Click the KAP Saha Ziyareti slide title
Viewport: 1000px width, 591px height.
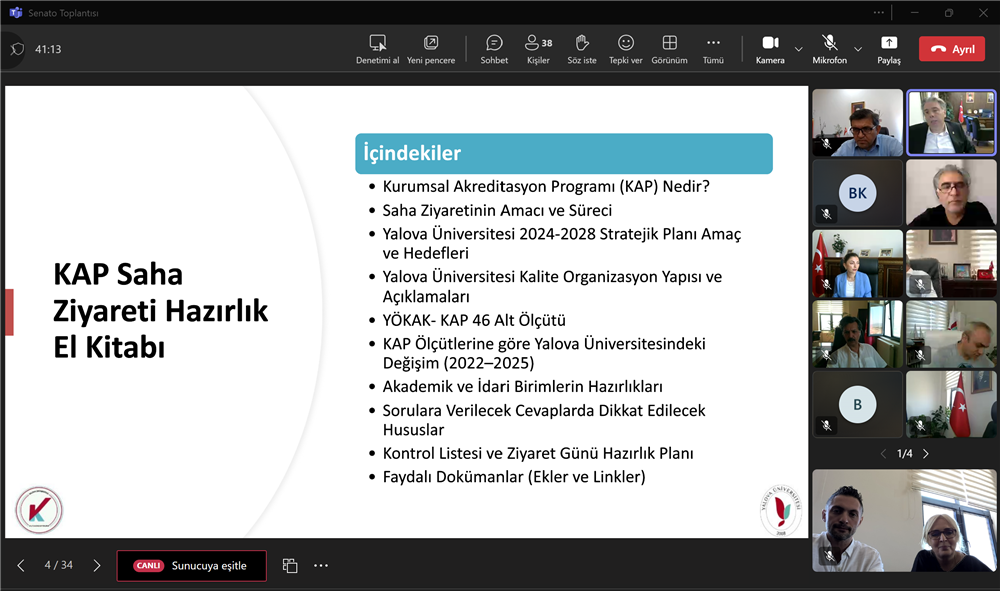point(161,311)
